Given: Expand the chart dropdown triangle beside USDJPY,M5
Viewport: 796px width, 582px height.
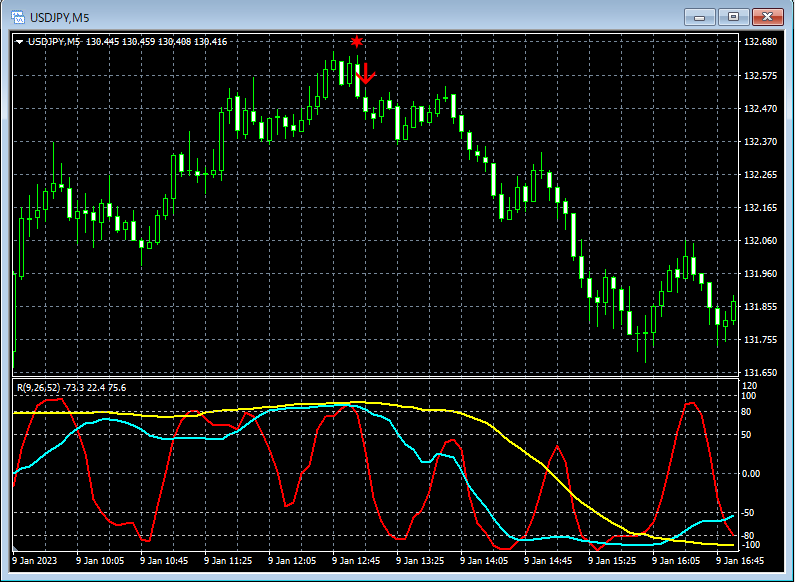Looking at the screenshot, I should (20, 42).
